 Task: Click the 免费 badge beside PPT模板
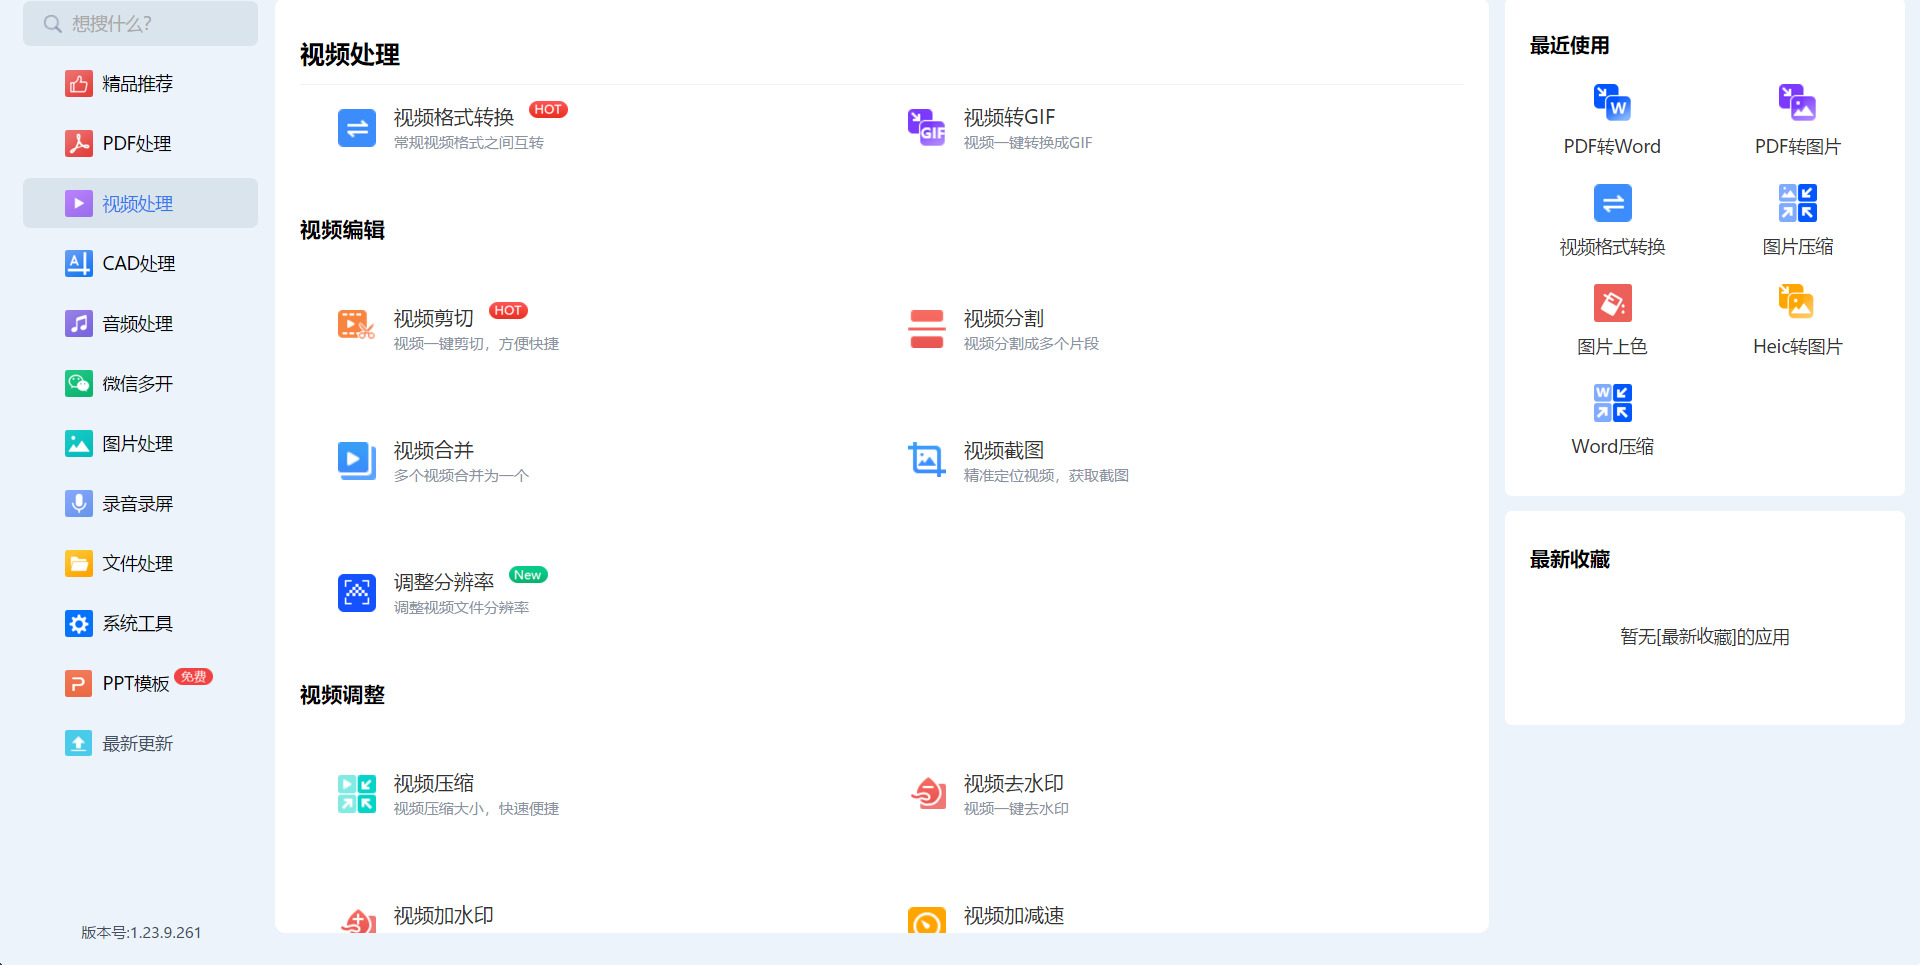tap(193, 677)
